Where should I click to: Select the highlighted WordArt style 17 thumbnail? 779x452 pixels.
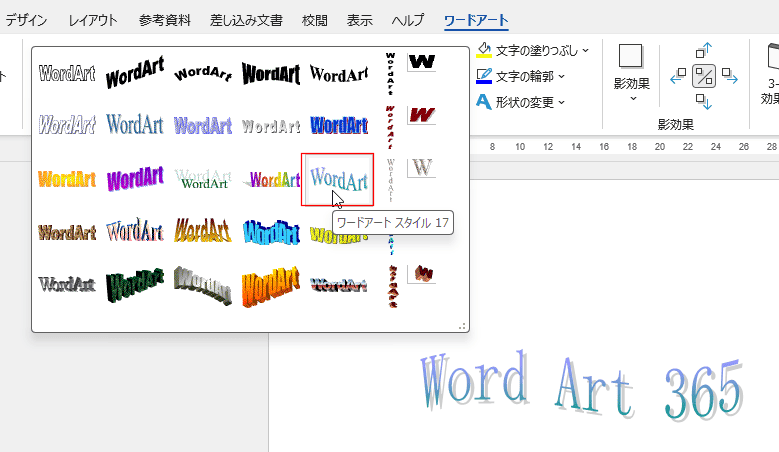pyautogui.click(x=338, y=179)
